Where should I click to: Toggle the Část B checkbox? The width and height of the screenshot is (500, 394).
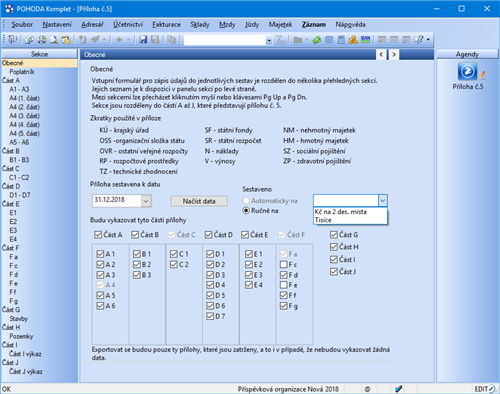pos(135,235)
